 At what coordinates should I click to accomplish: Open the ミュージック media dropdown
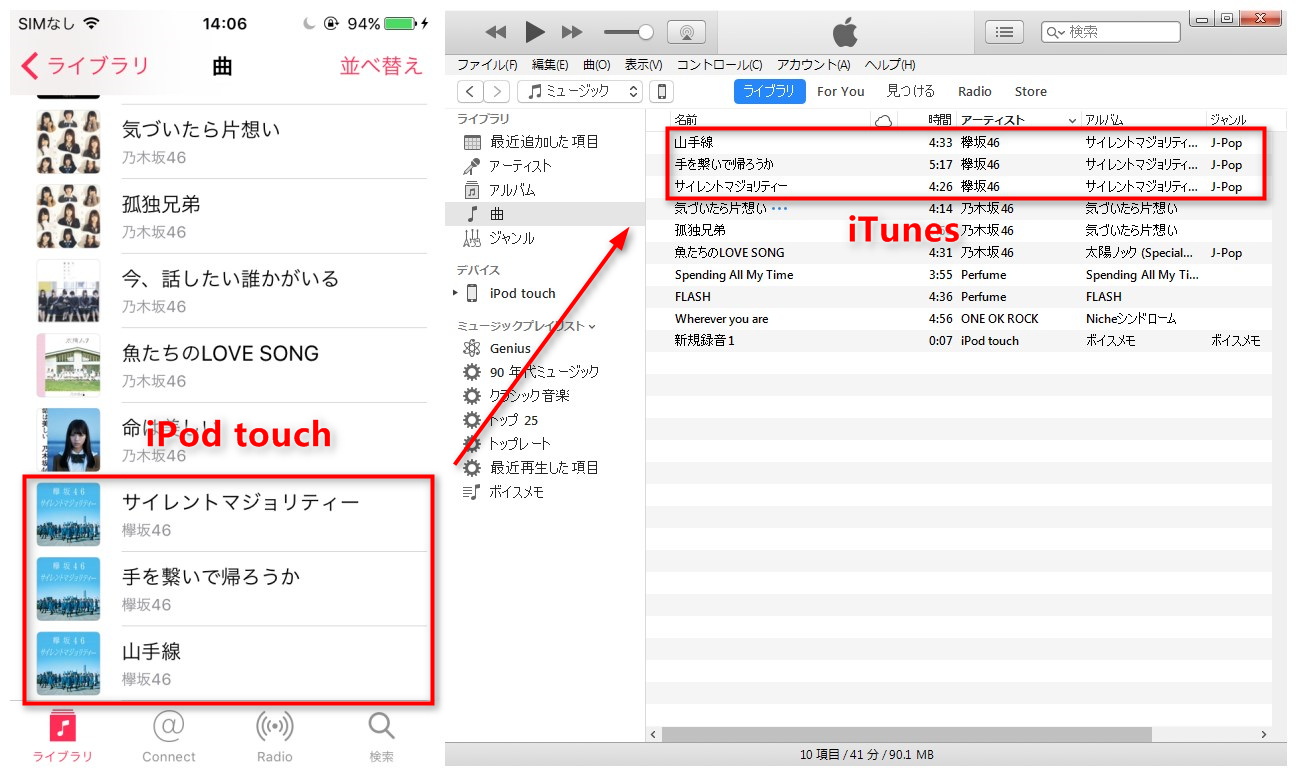pos(580,91)
